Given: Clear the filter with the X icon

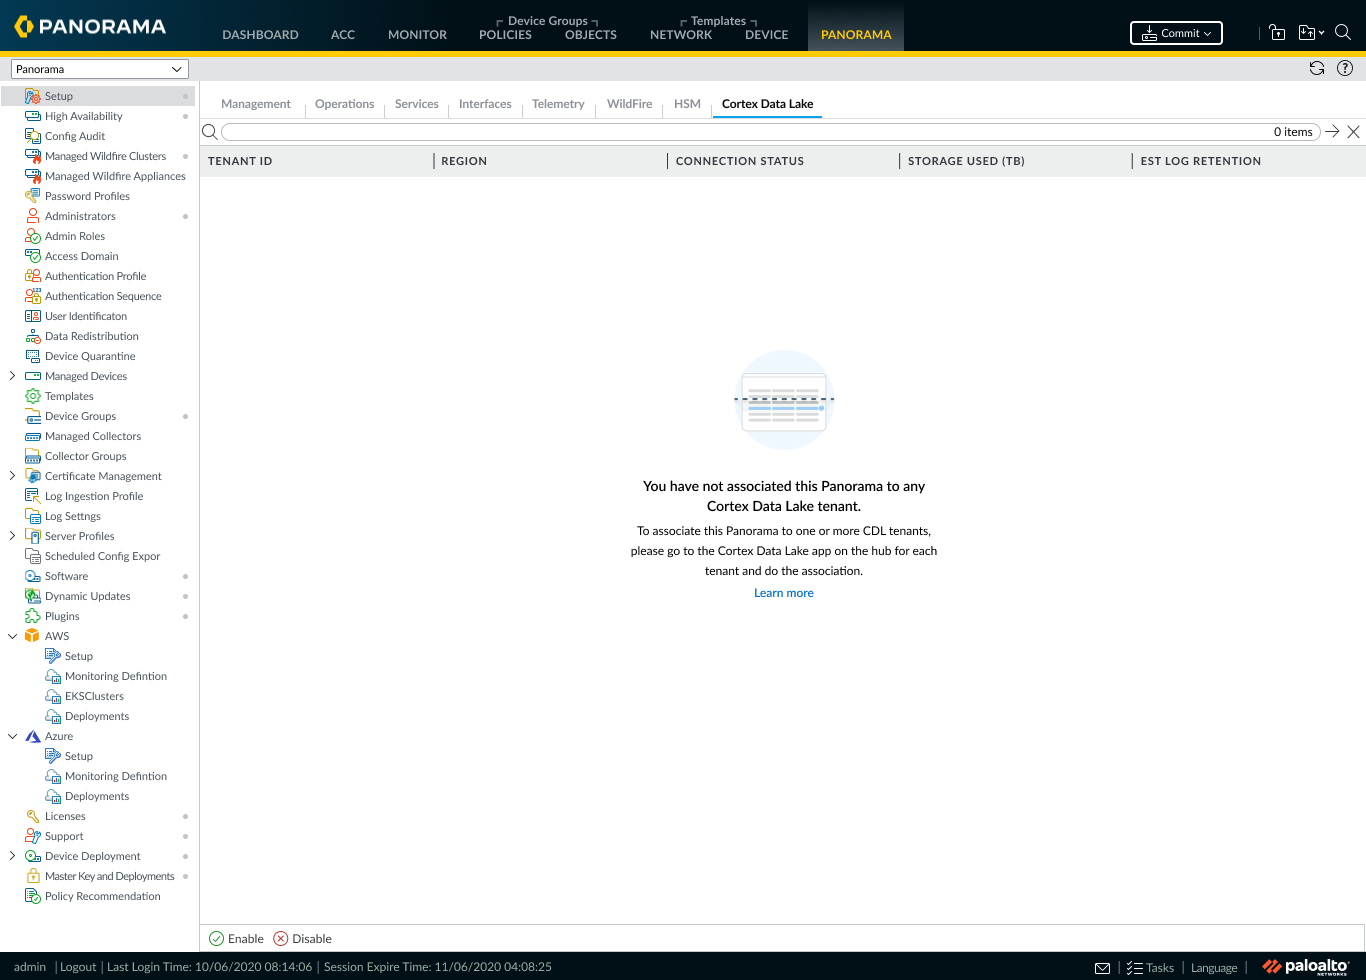Looking at the screenshot, I should pyautogui.click(x=1353, y=131).
